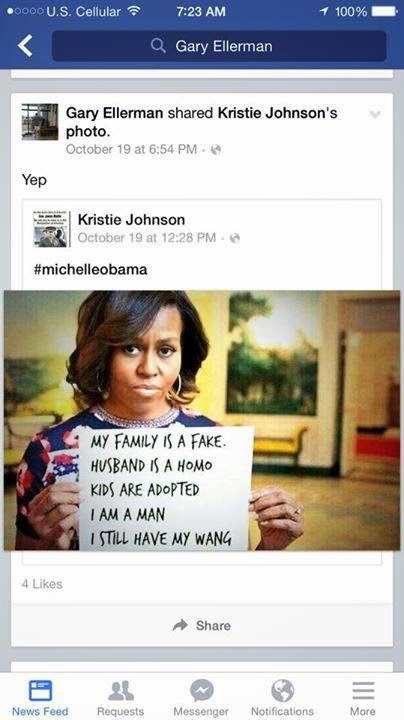Click the Gary Ellerman search field
This screenshot has width=404, height=720.
click(219, 46)
